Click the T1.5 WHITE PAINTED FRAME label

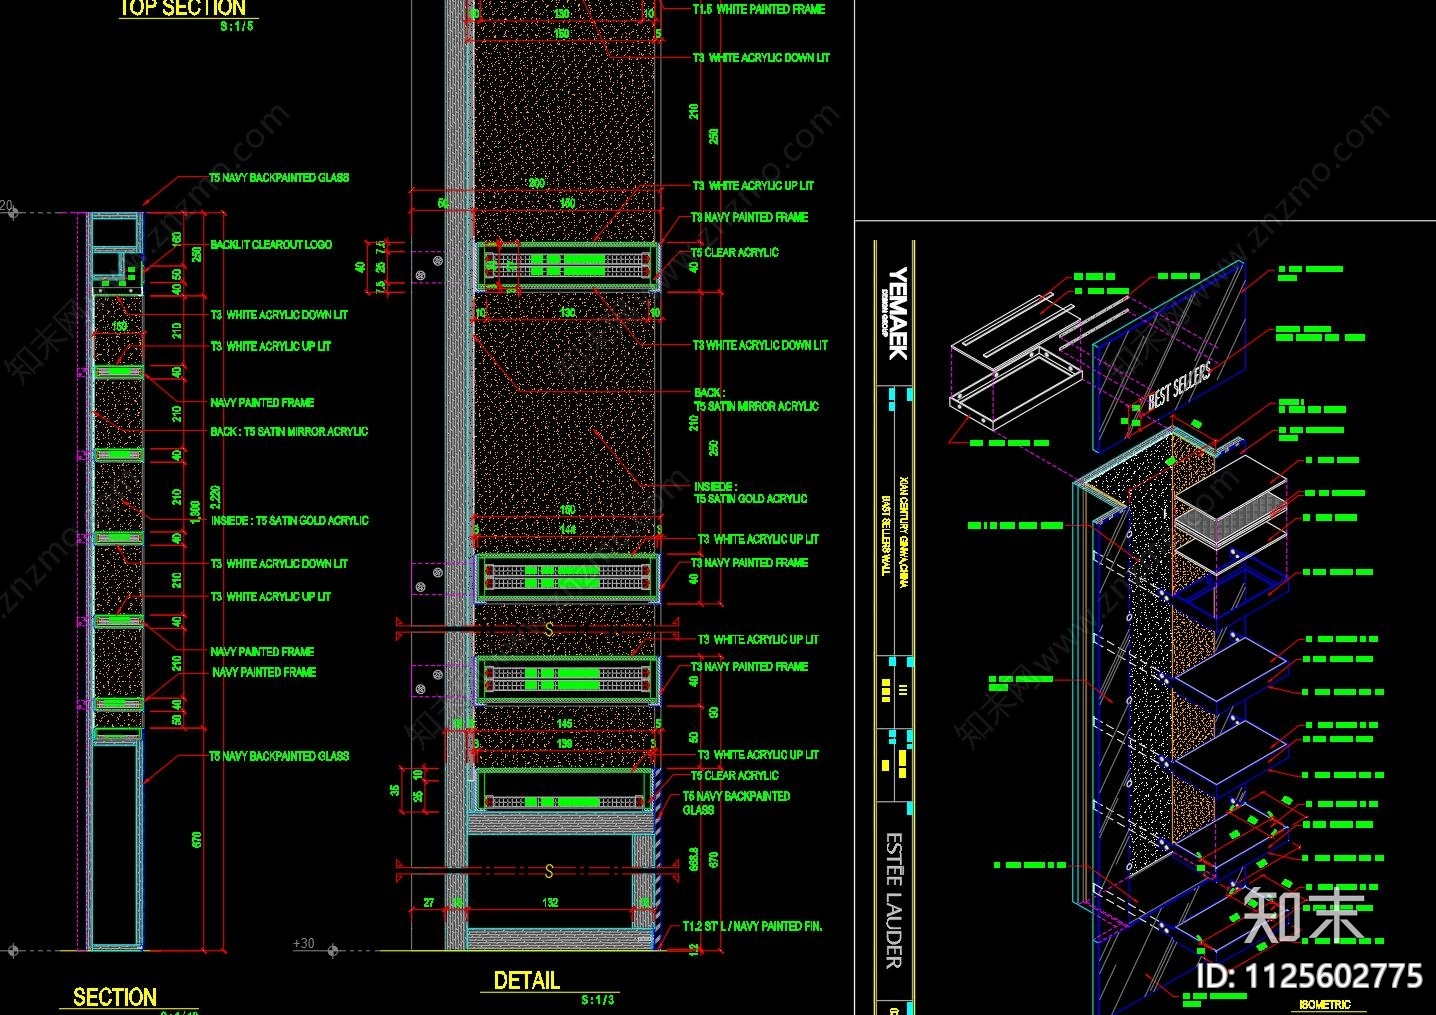pos(759,9)
